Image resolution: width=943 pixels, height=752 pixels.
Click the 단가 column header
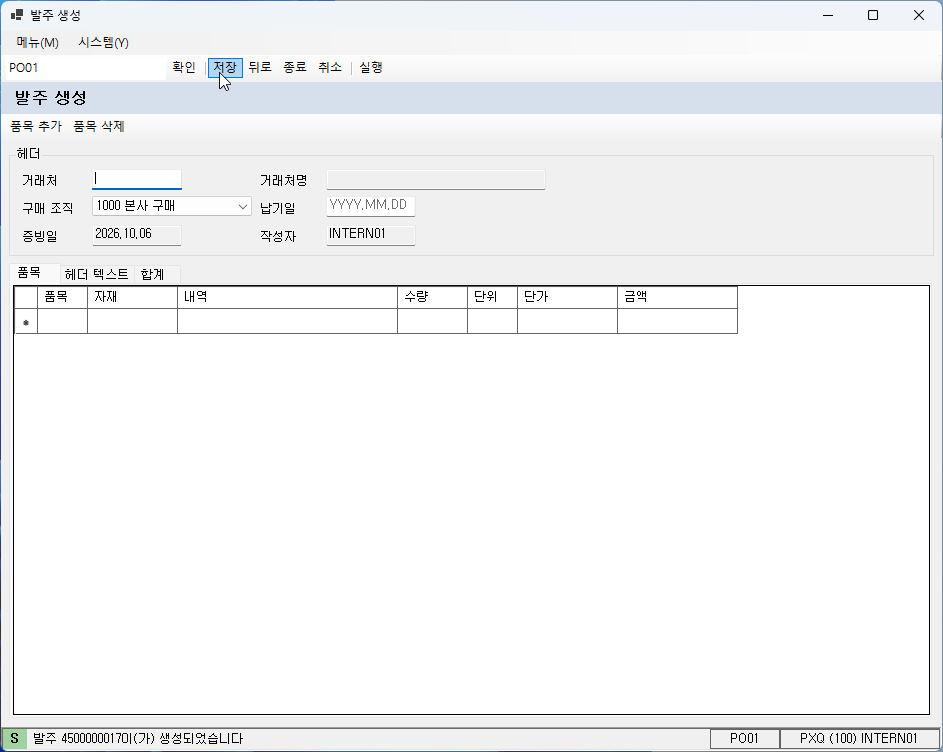coord(567,297)
